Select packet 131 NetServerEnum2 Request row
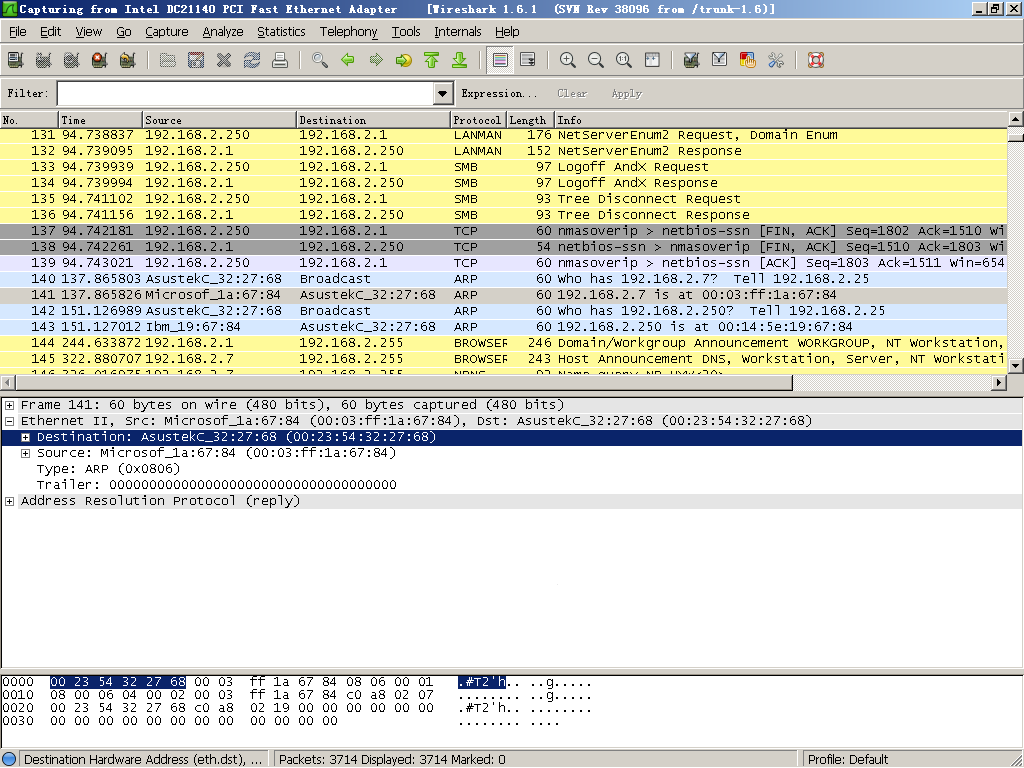 pyautogui.click(x=504, y=135)
